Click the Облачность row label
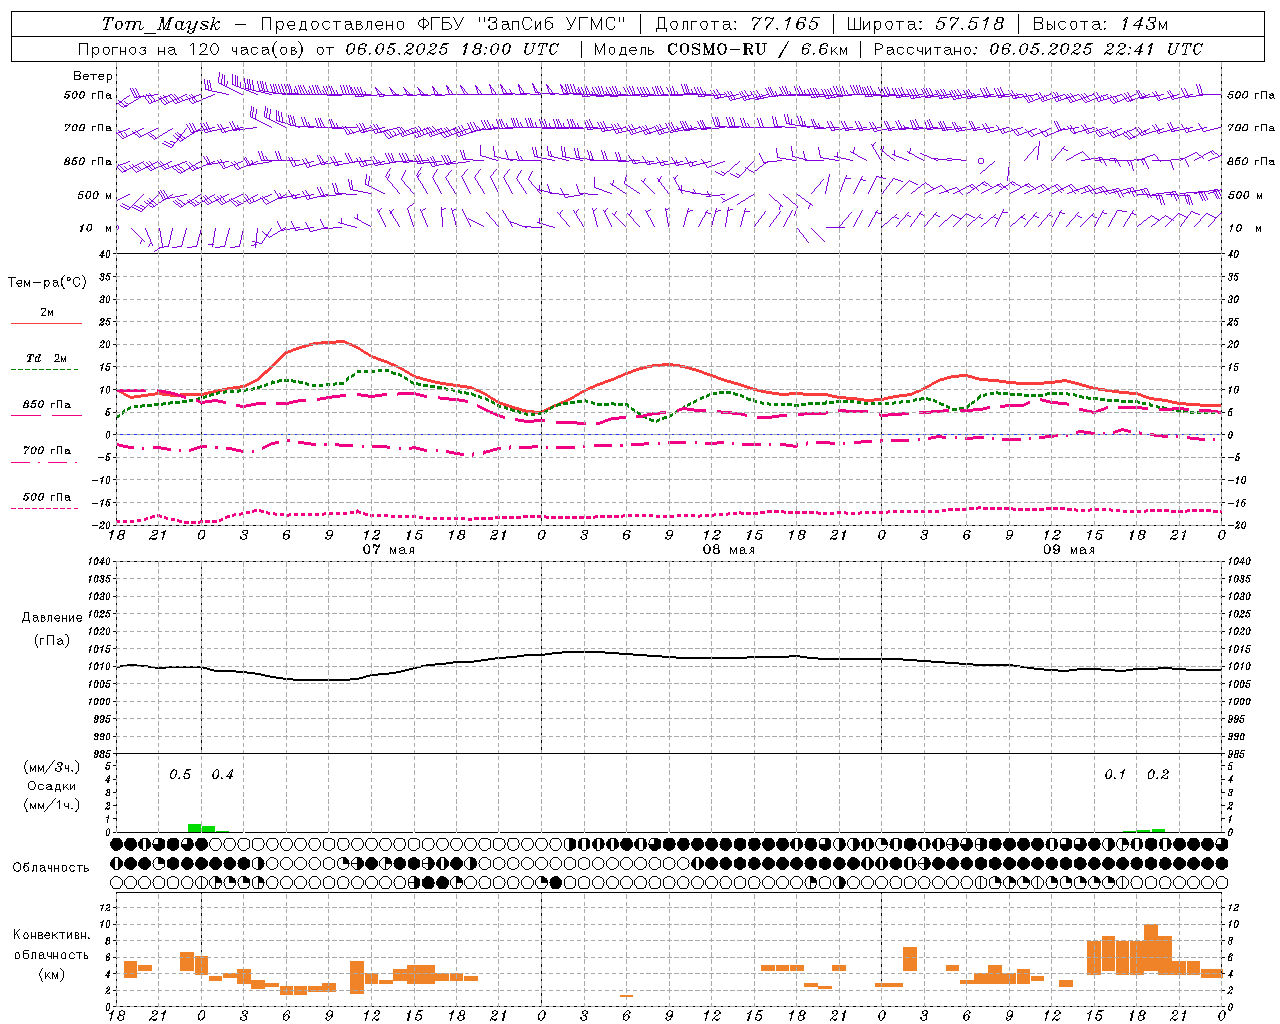 click(51, 867)
